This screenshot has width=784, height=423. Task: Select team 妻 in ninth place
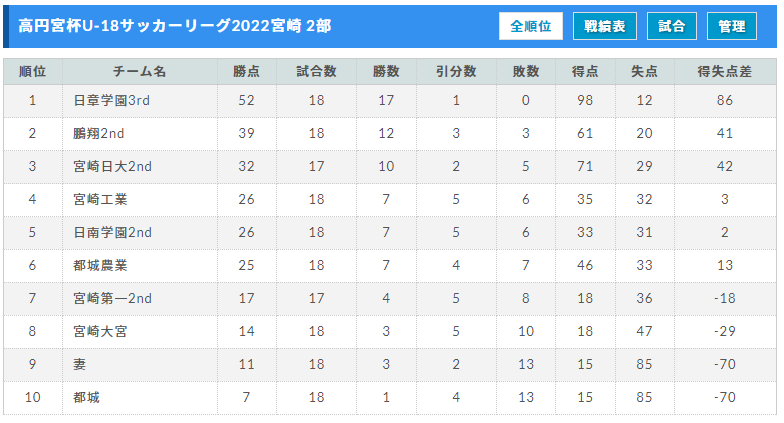pos(80,364)
